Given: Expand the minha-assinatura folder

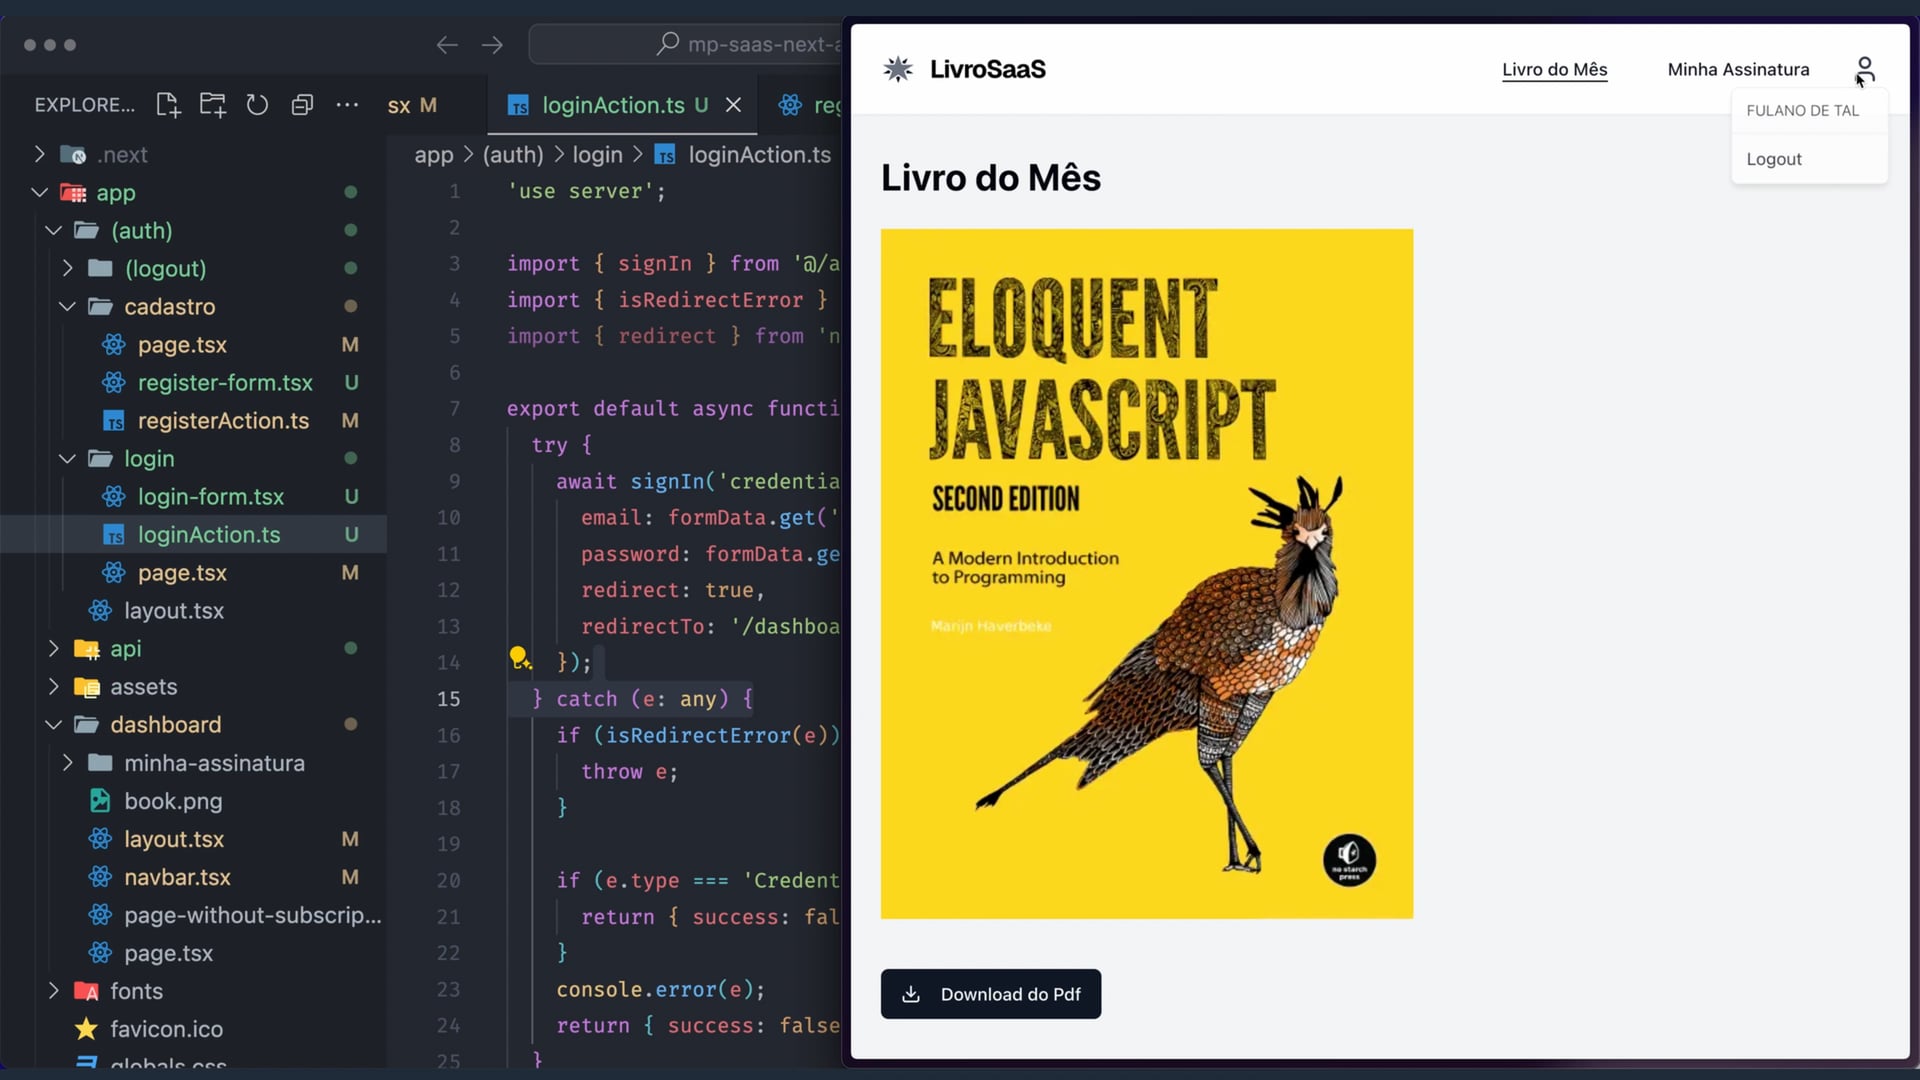Looking at the screenshot, I should point(67,763).
